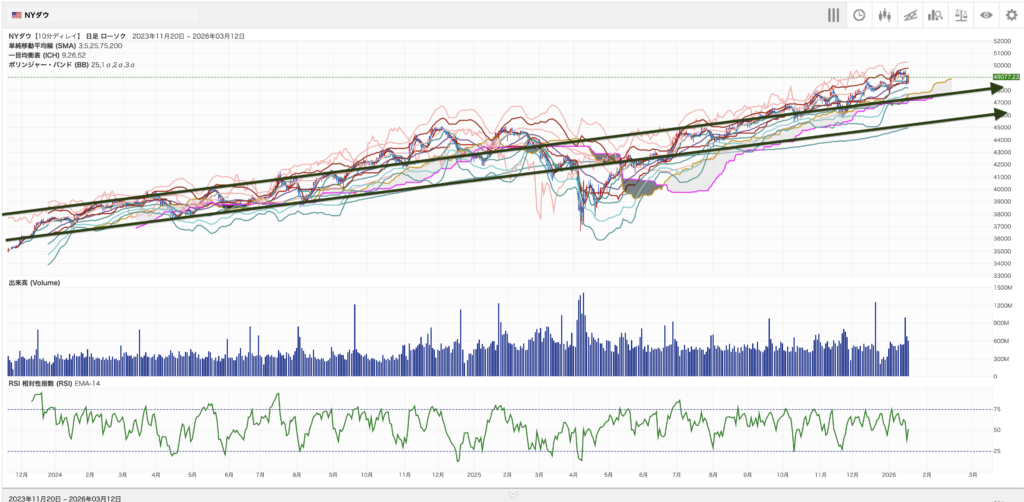
Task: Open chart settings gear icon
Action: (x=1011, y=15)
